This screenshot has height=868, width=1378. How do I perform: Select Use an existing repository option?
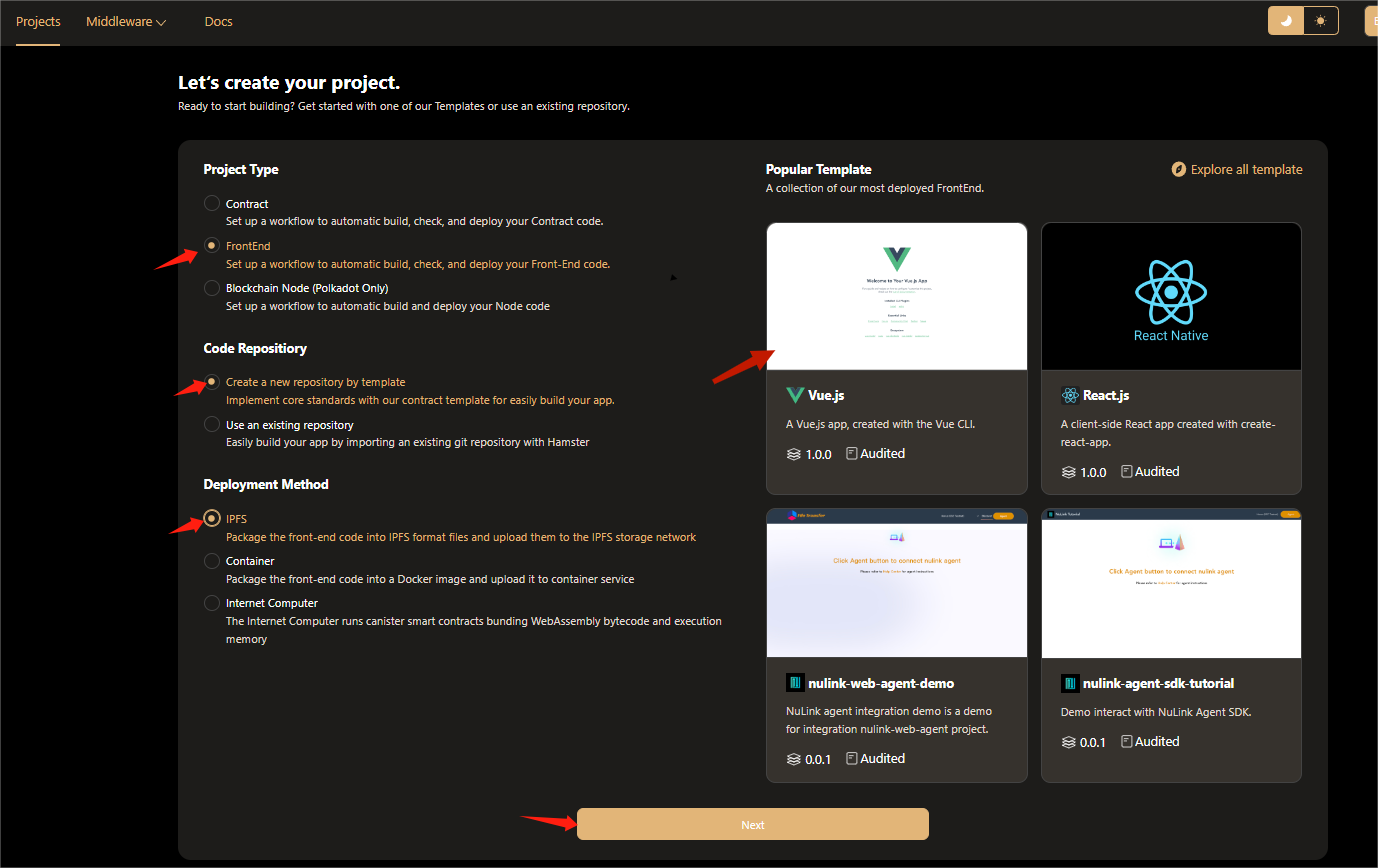(212, 424)
